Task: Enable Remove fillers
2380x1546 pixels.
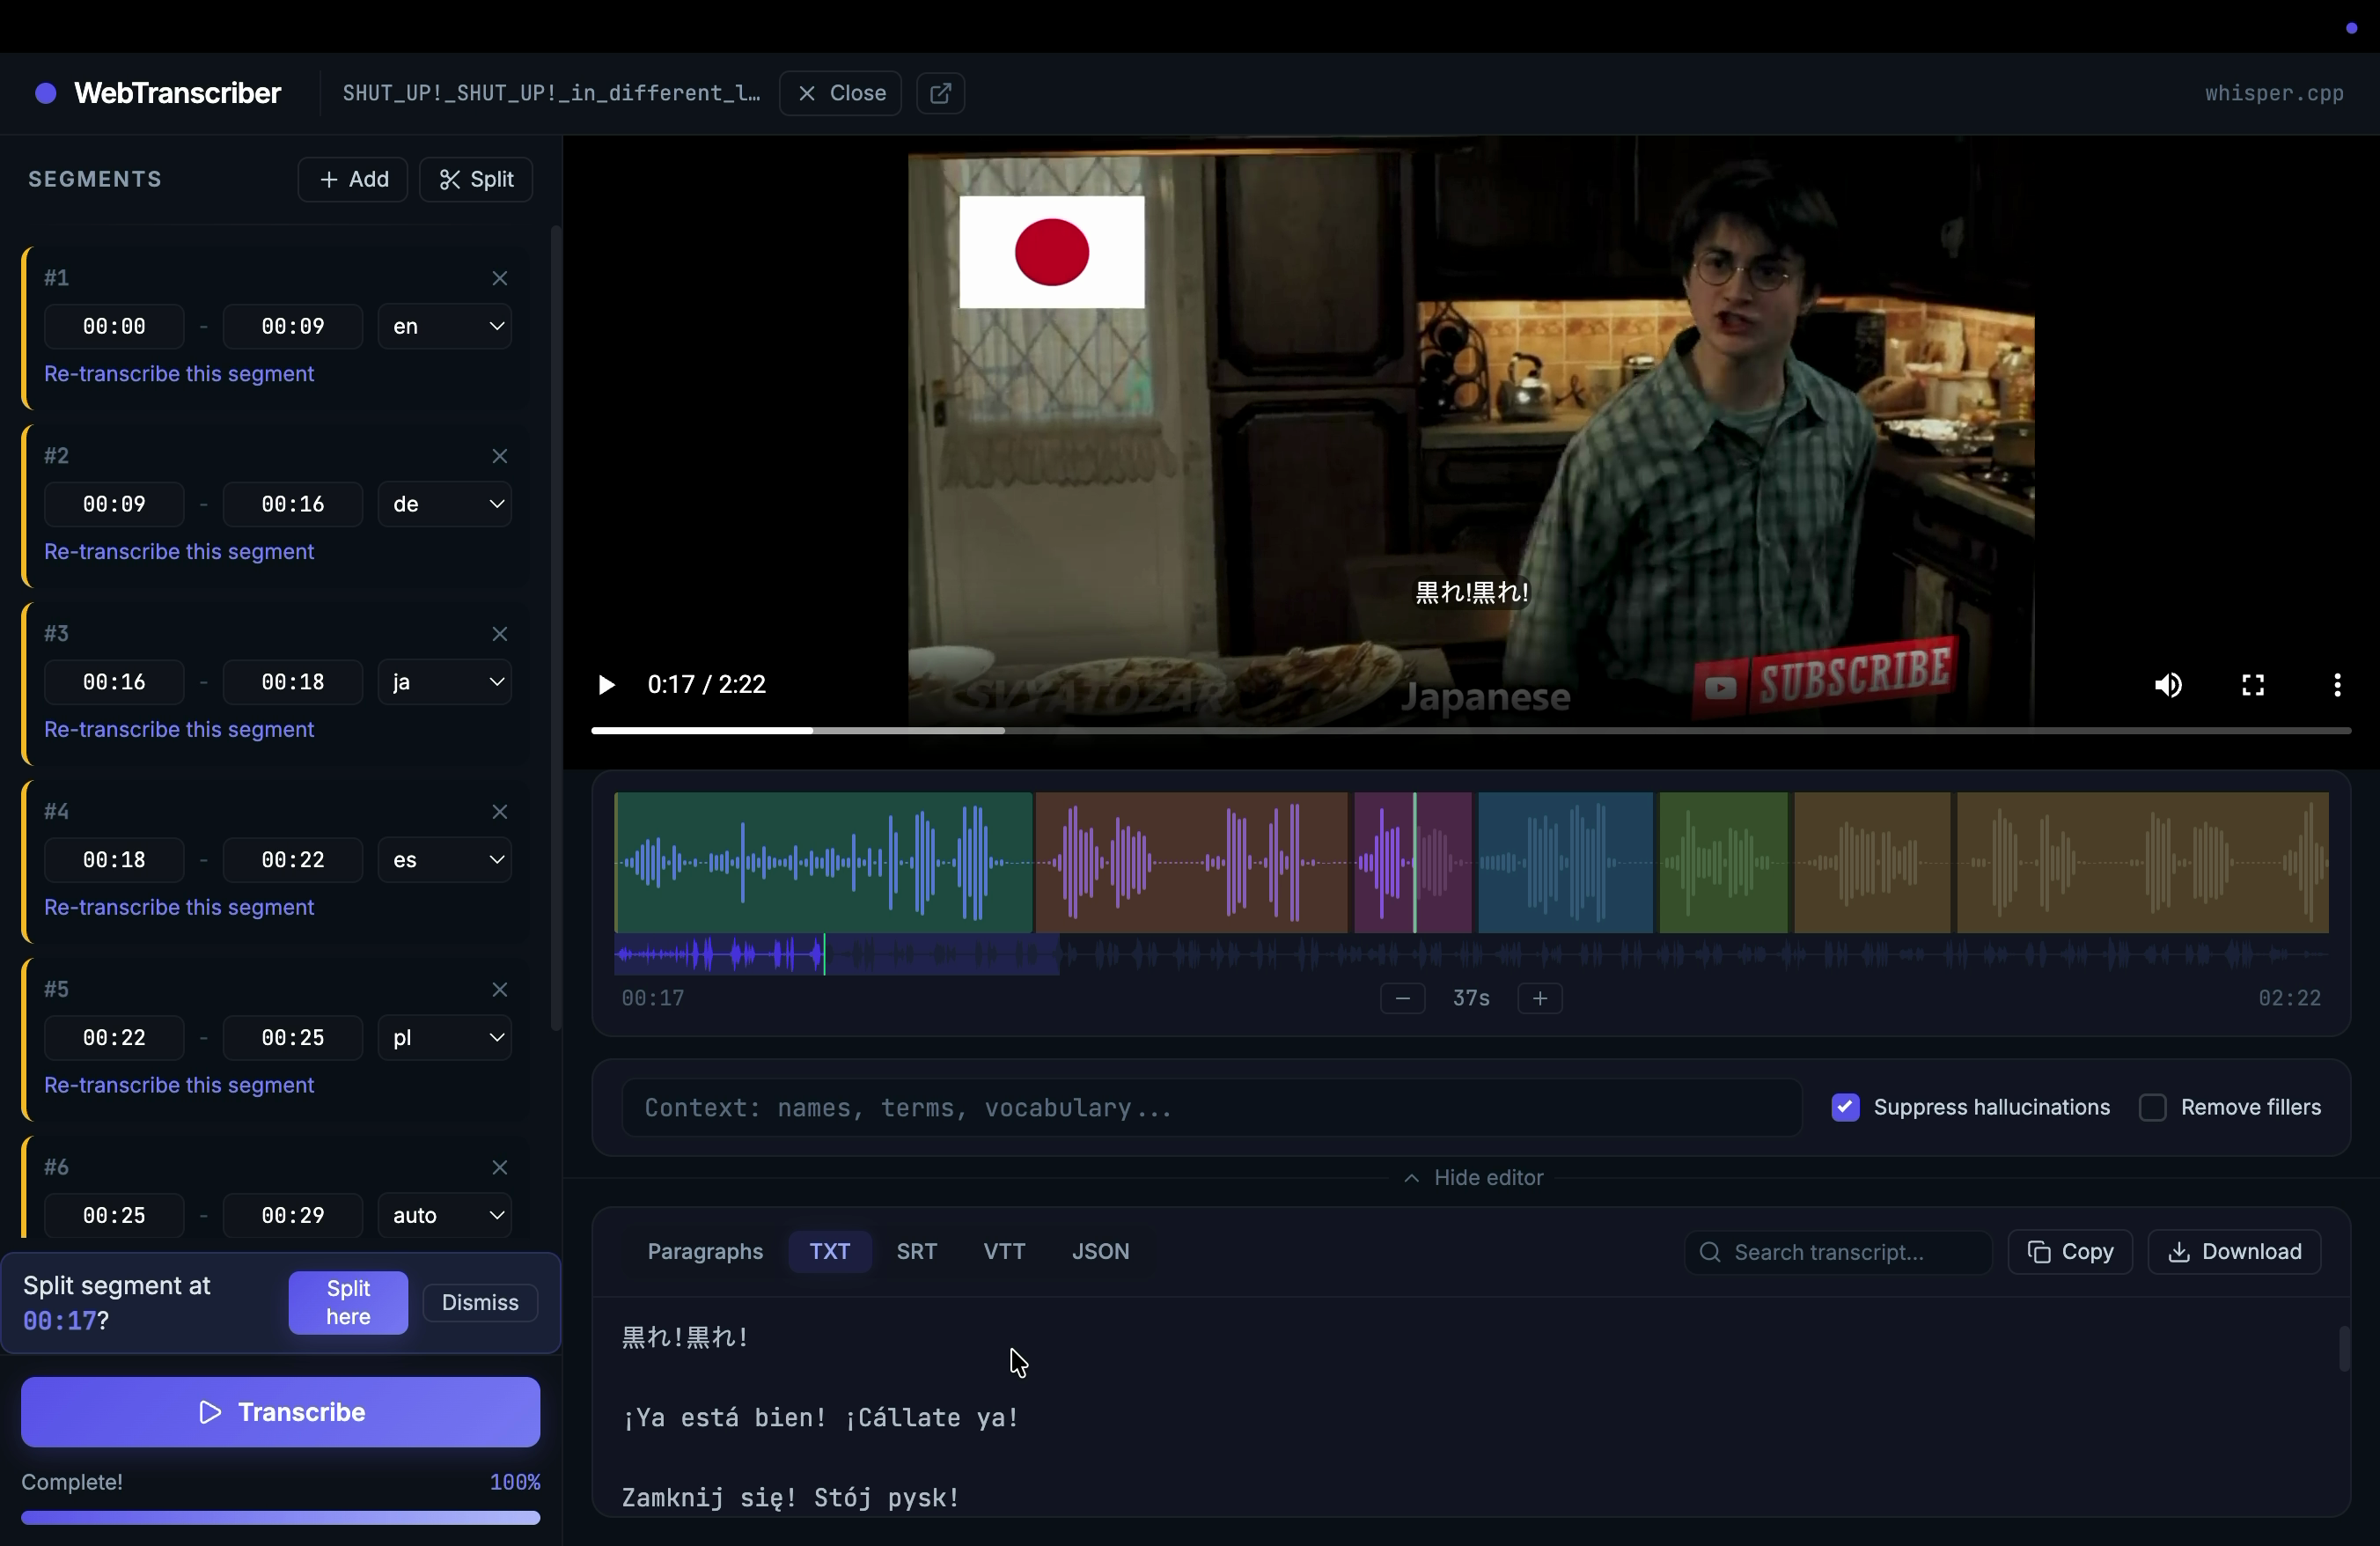Action: 2154,1107
